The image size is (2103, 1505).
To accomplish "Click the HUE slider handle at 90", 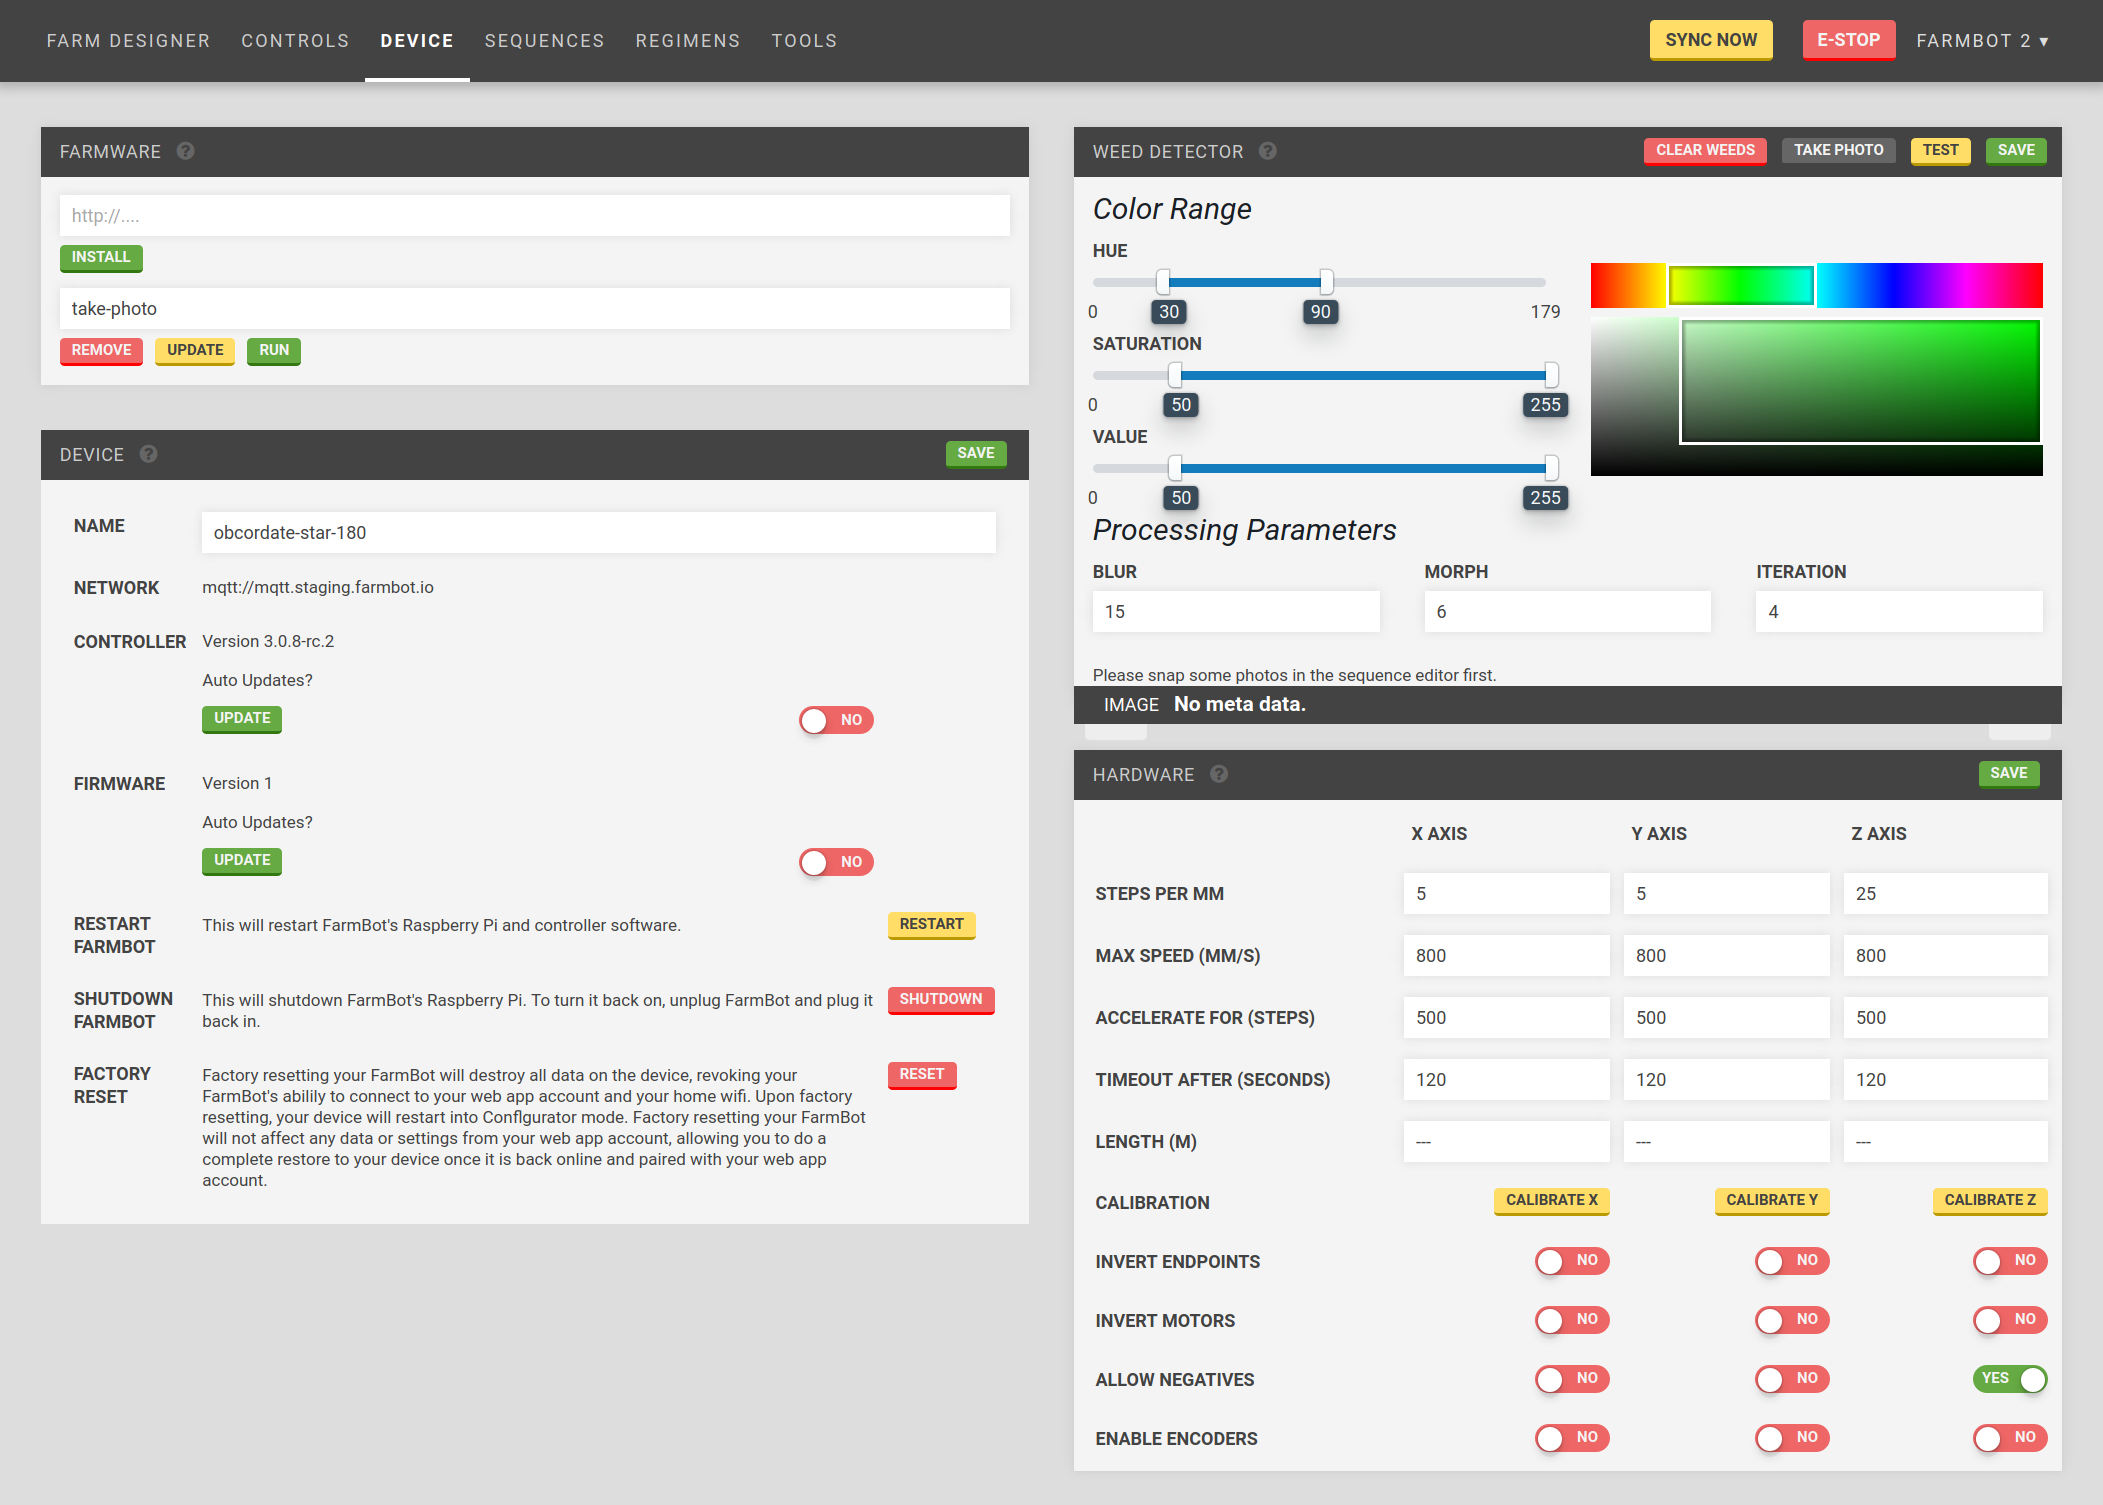I will point(1326,282).
